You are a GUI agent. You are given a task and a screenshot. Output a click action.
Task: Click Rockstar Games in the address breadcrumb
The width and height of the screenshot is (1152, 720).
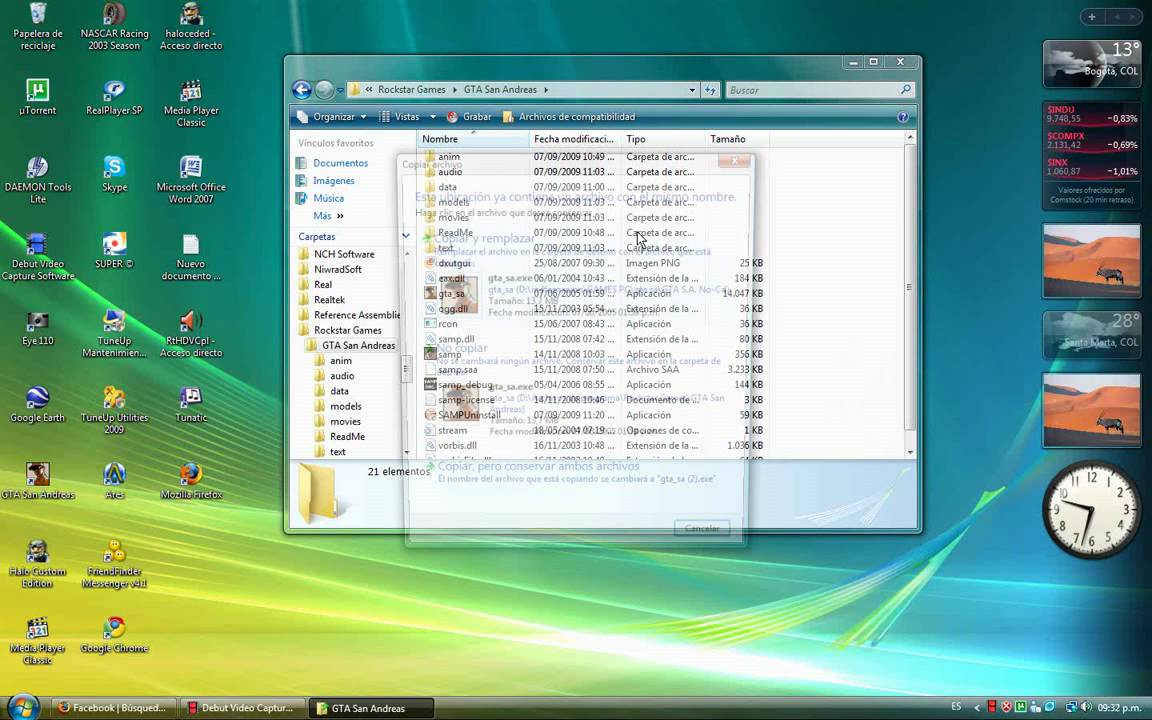point(411,90)
